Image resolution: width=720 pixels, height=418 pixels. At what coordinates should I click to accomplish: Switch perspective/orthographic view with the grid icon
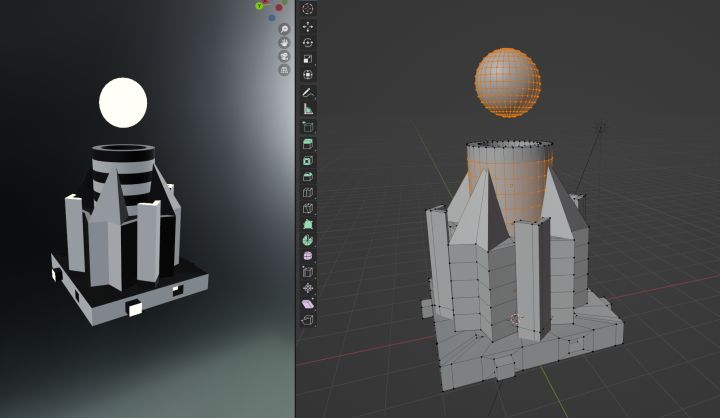[x=284, y=71]
